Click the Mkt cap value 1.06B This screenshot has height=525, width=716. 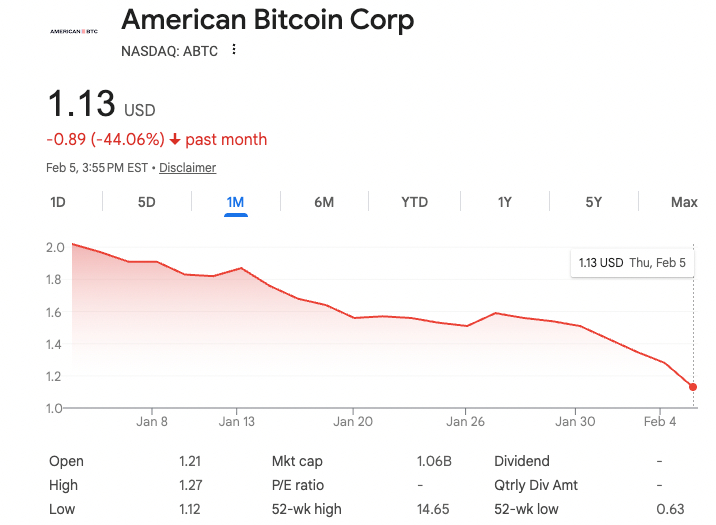pyautogui.click(x=434, y=462)
